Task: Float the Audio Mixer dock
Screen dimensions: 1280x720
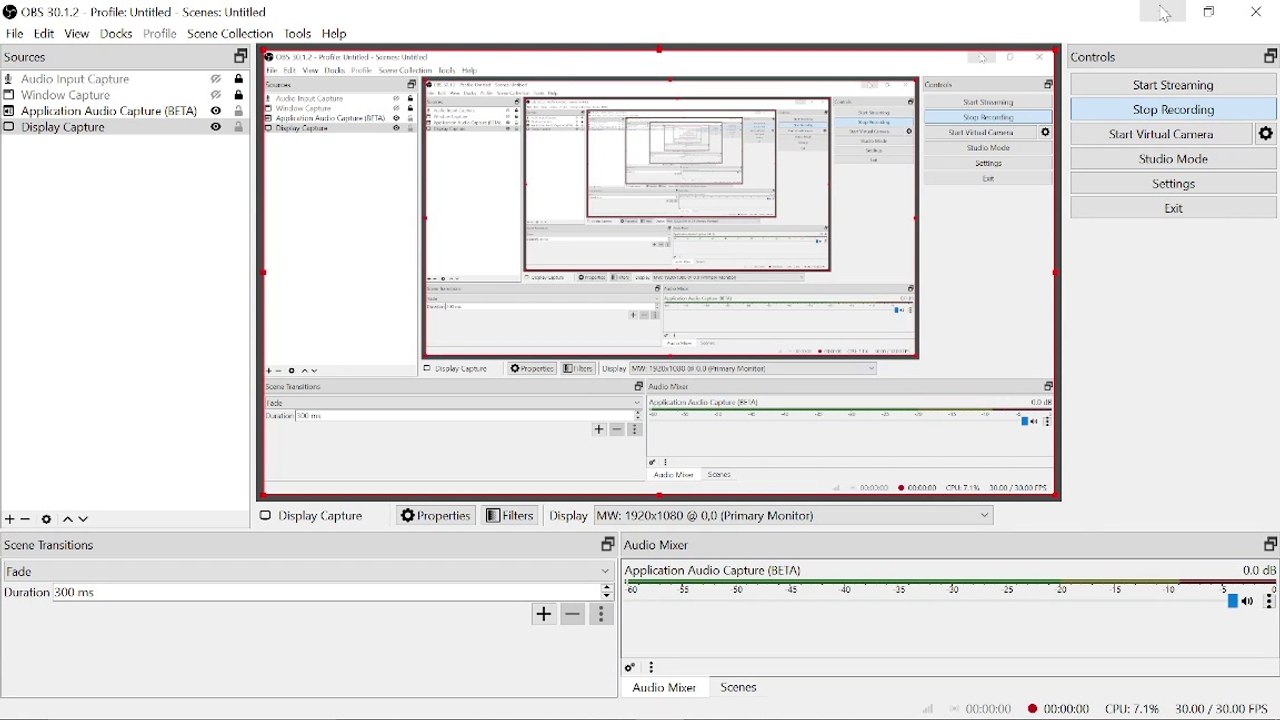Action: coord(1270,545)
